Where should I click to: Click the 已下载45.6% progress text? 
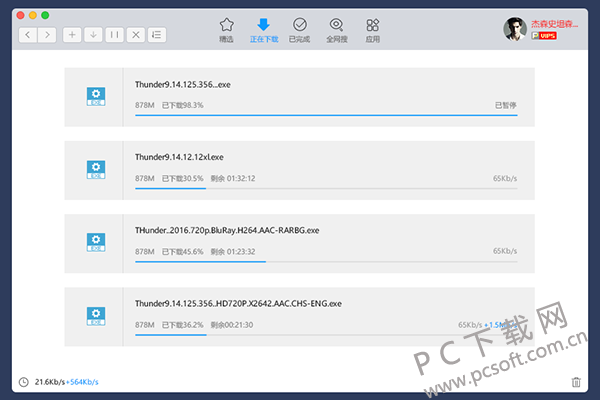183,251
